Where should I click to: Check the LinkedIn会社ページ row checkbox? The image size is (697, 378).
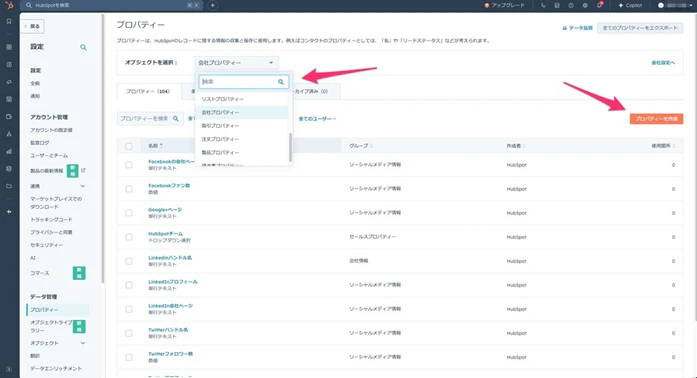click(x=129, y=309)
